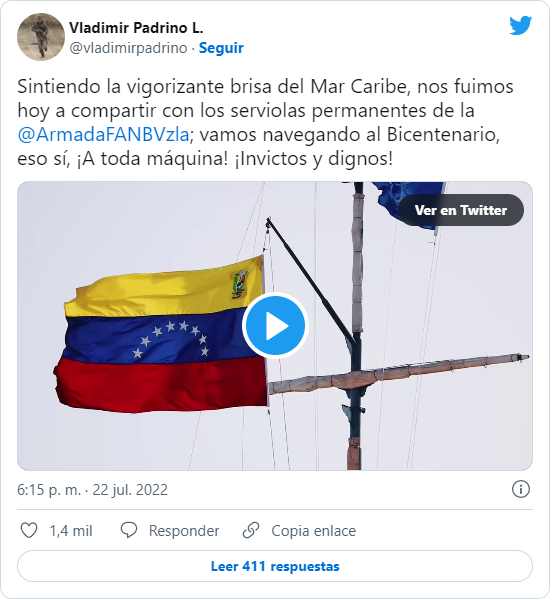Click the copy link chain icon
The image size is (552, 600).
click(x=251, y=530)
